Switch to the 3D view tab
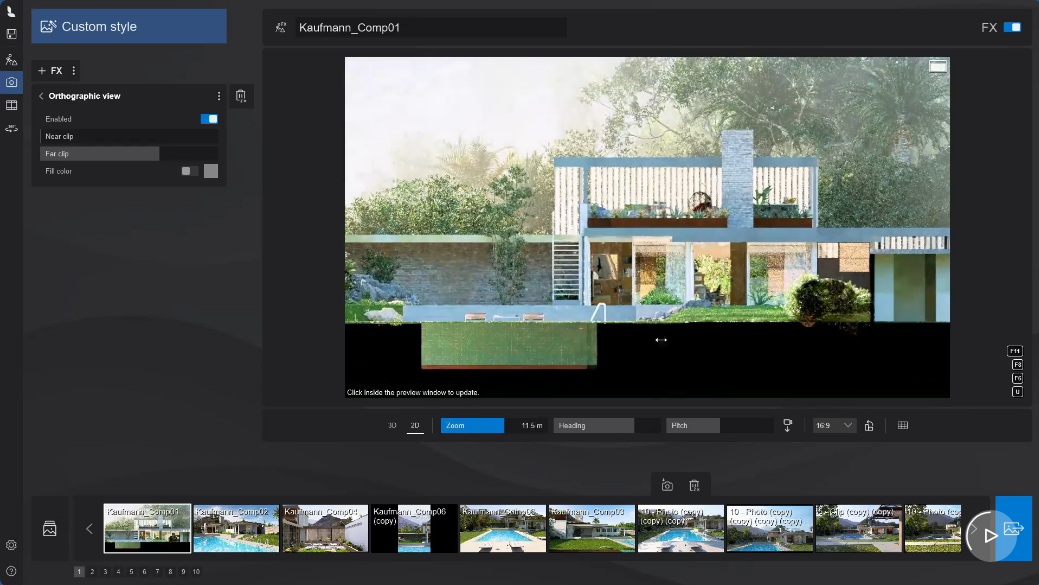The image size is (1039, 585). pyautogui.click(x=392, y=425)
